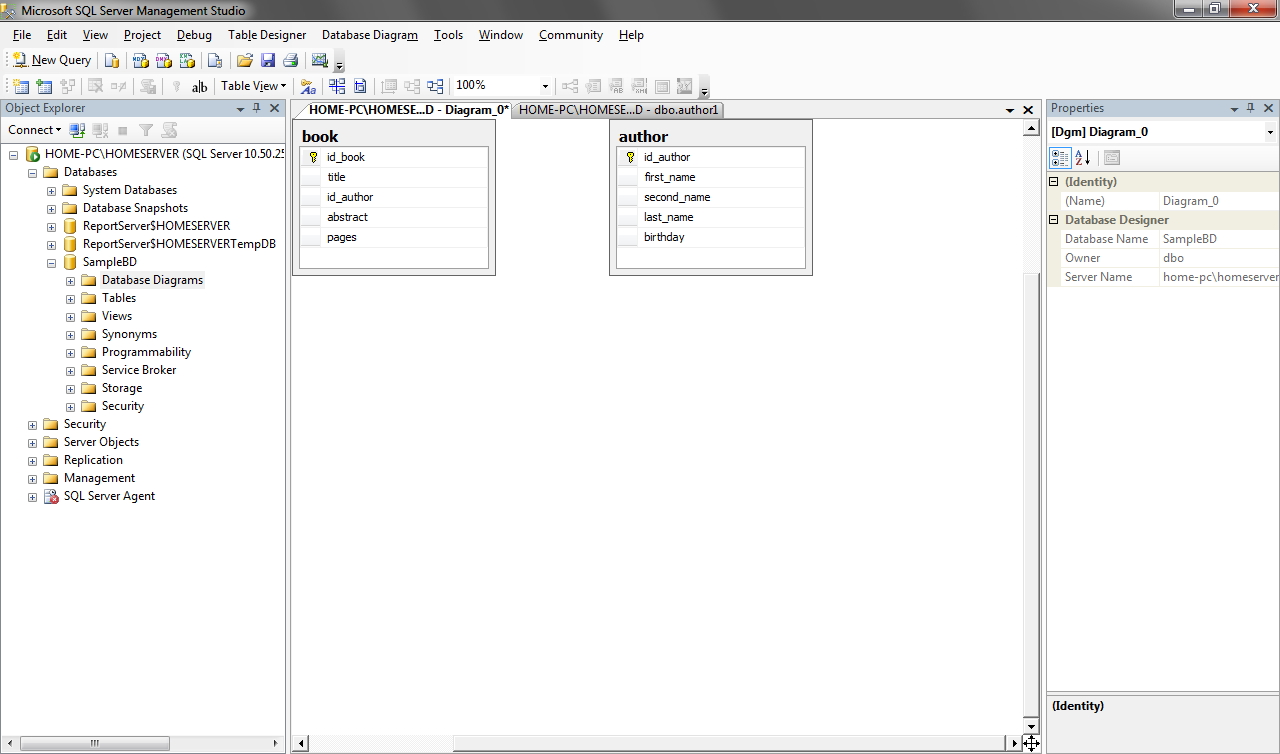This screenshot has height=754, width=1280.
Task: Open the Table View dropdown
Action: coord(253,86)
